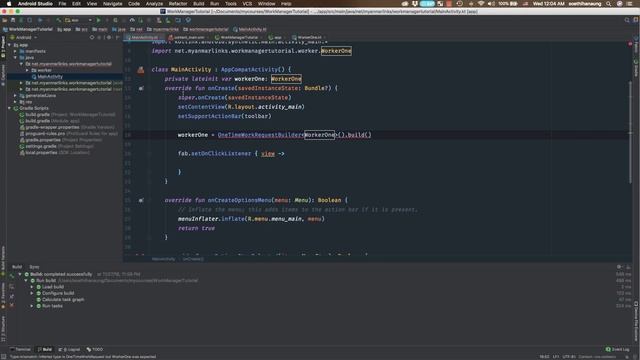Click the Wi-Fi icon in macOS menu bar
Screen dimensions: 640x360
pyautogui.click(x=481, y=4)
